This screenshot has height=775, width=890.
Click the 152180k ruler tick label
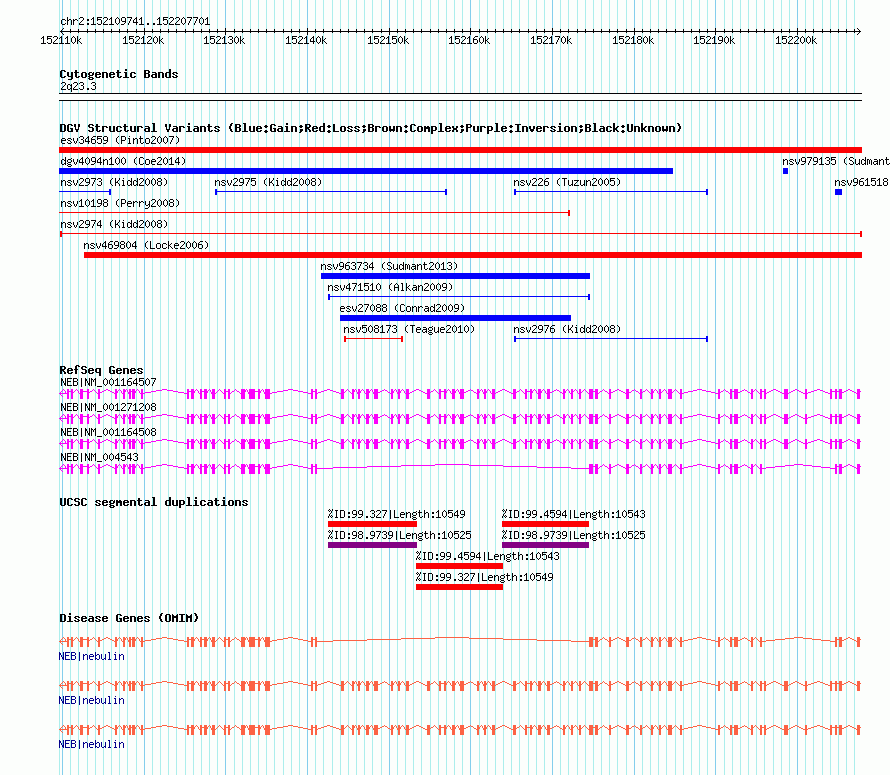632,40
